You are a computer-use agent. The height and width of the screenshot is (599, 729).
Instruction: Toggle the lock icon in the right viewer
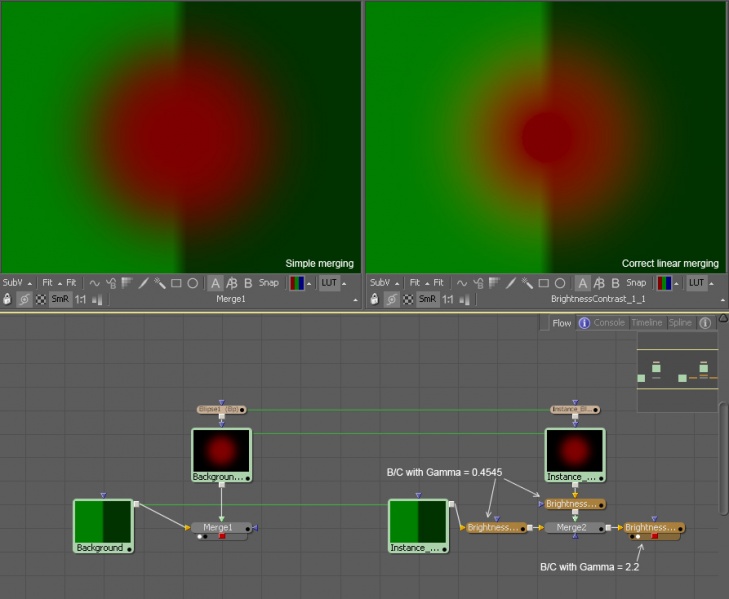click(375, 299)
